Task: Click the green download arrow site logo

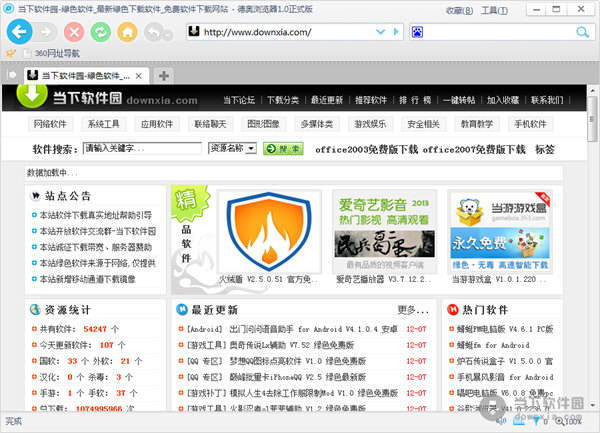Action: click(32, 94)
